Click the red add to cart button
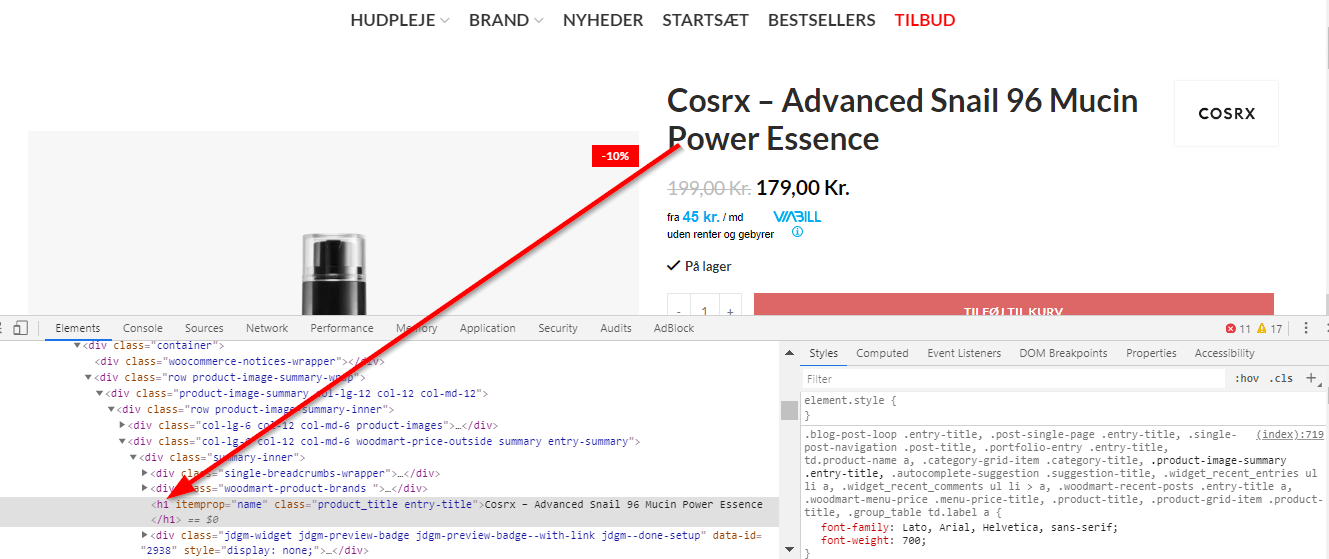Screen dimensions: 1329x559 pyautogui.click(x=1014, y=305)
